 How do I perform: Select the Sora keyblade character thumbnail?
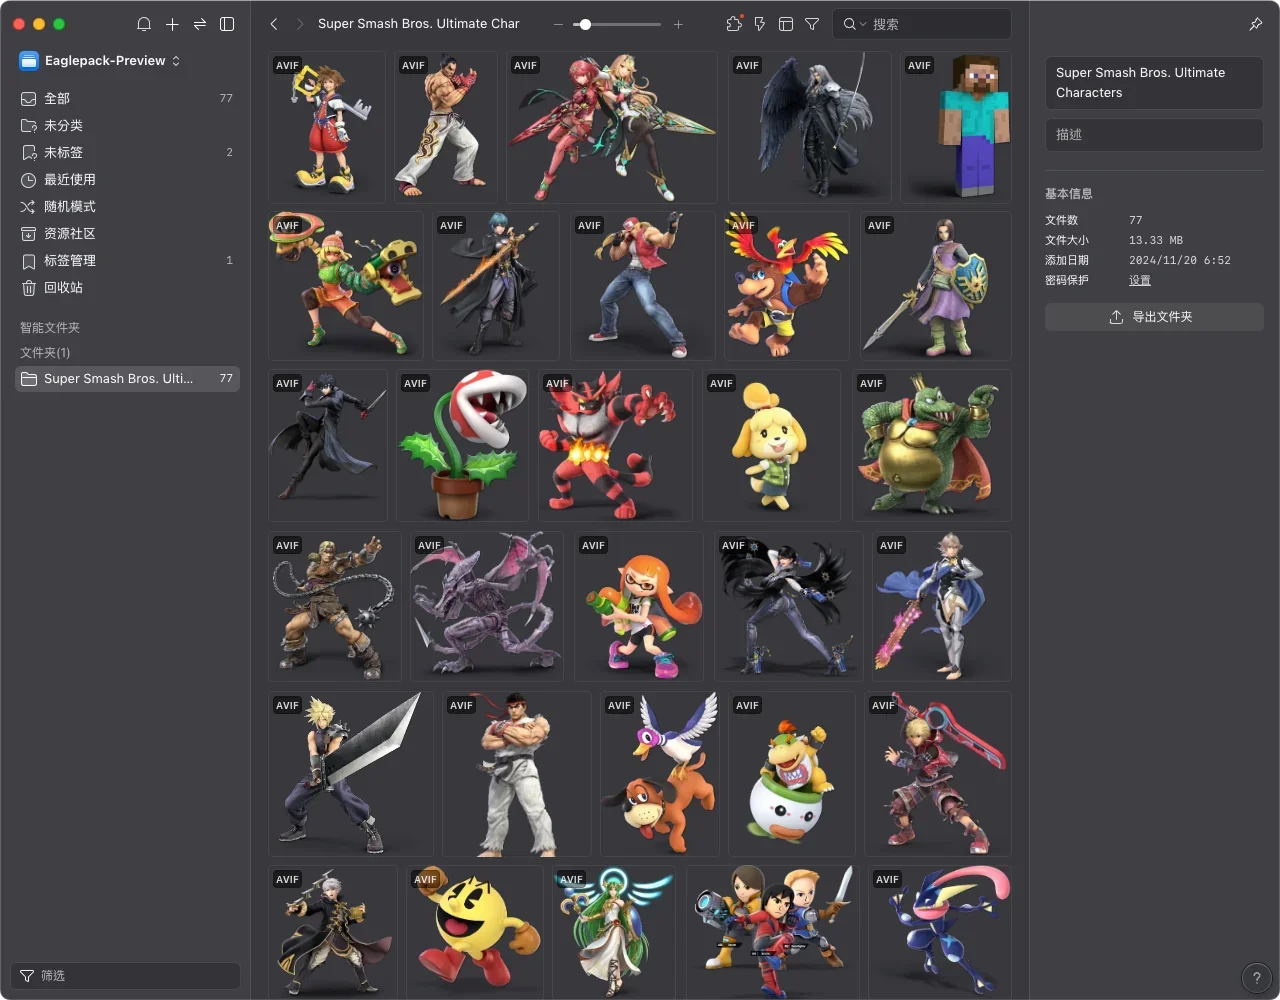(327, 127)
